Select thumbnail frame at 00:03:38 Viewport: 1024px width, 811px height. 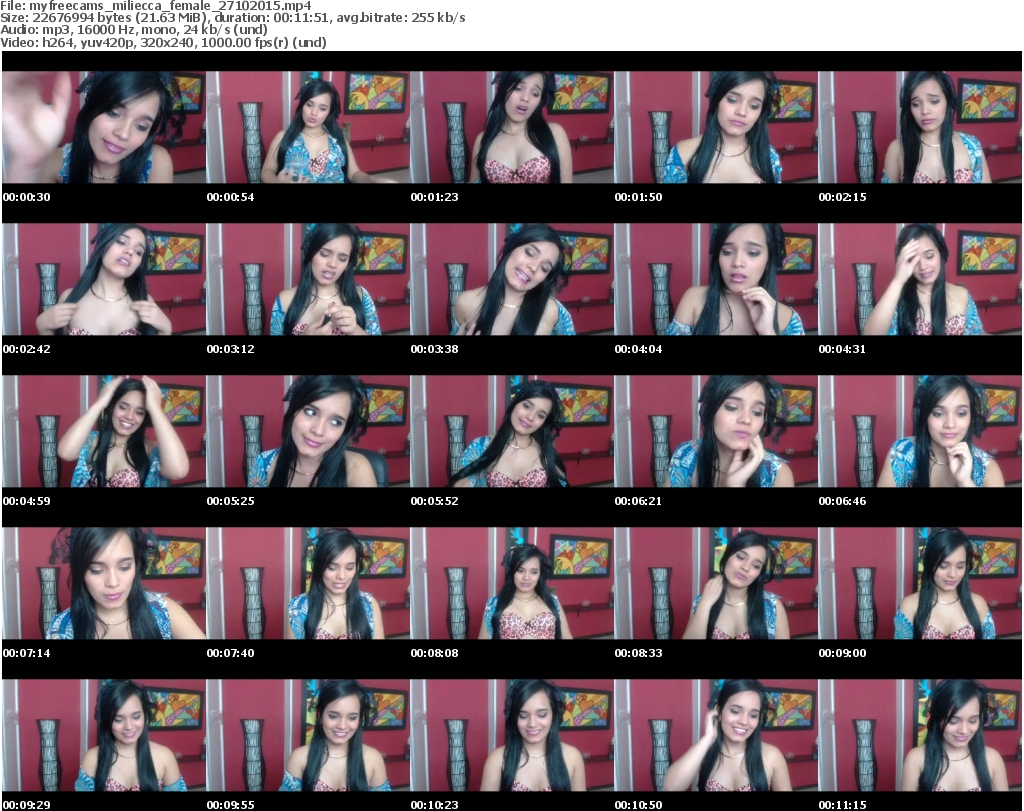coord(512,279)
